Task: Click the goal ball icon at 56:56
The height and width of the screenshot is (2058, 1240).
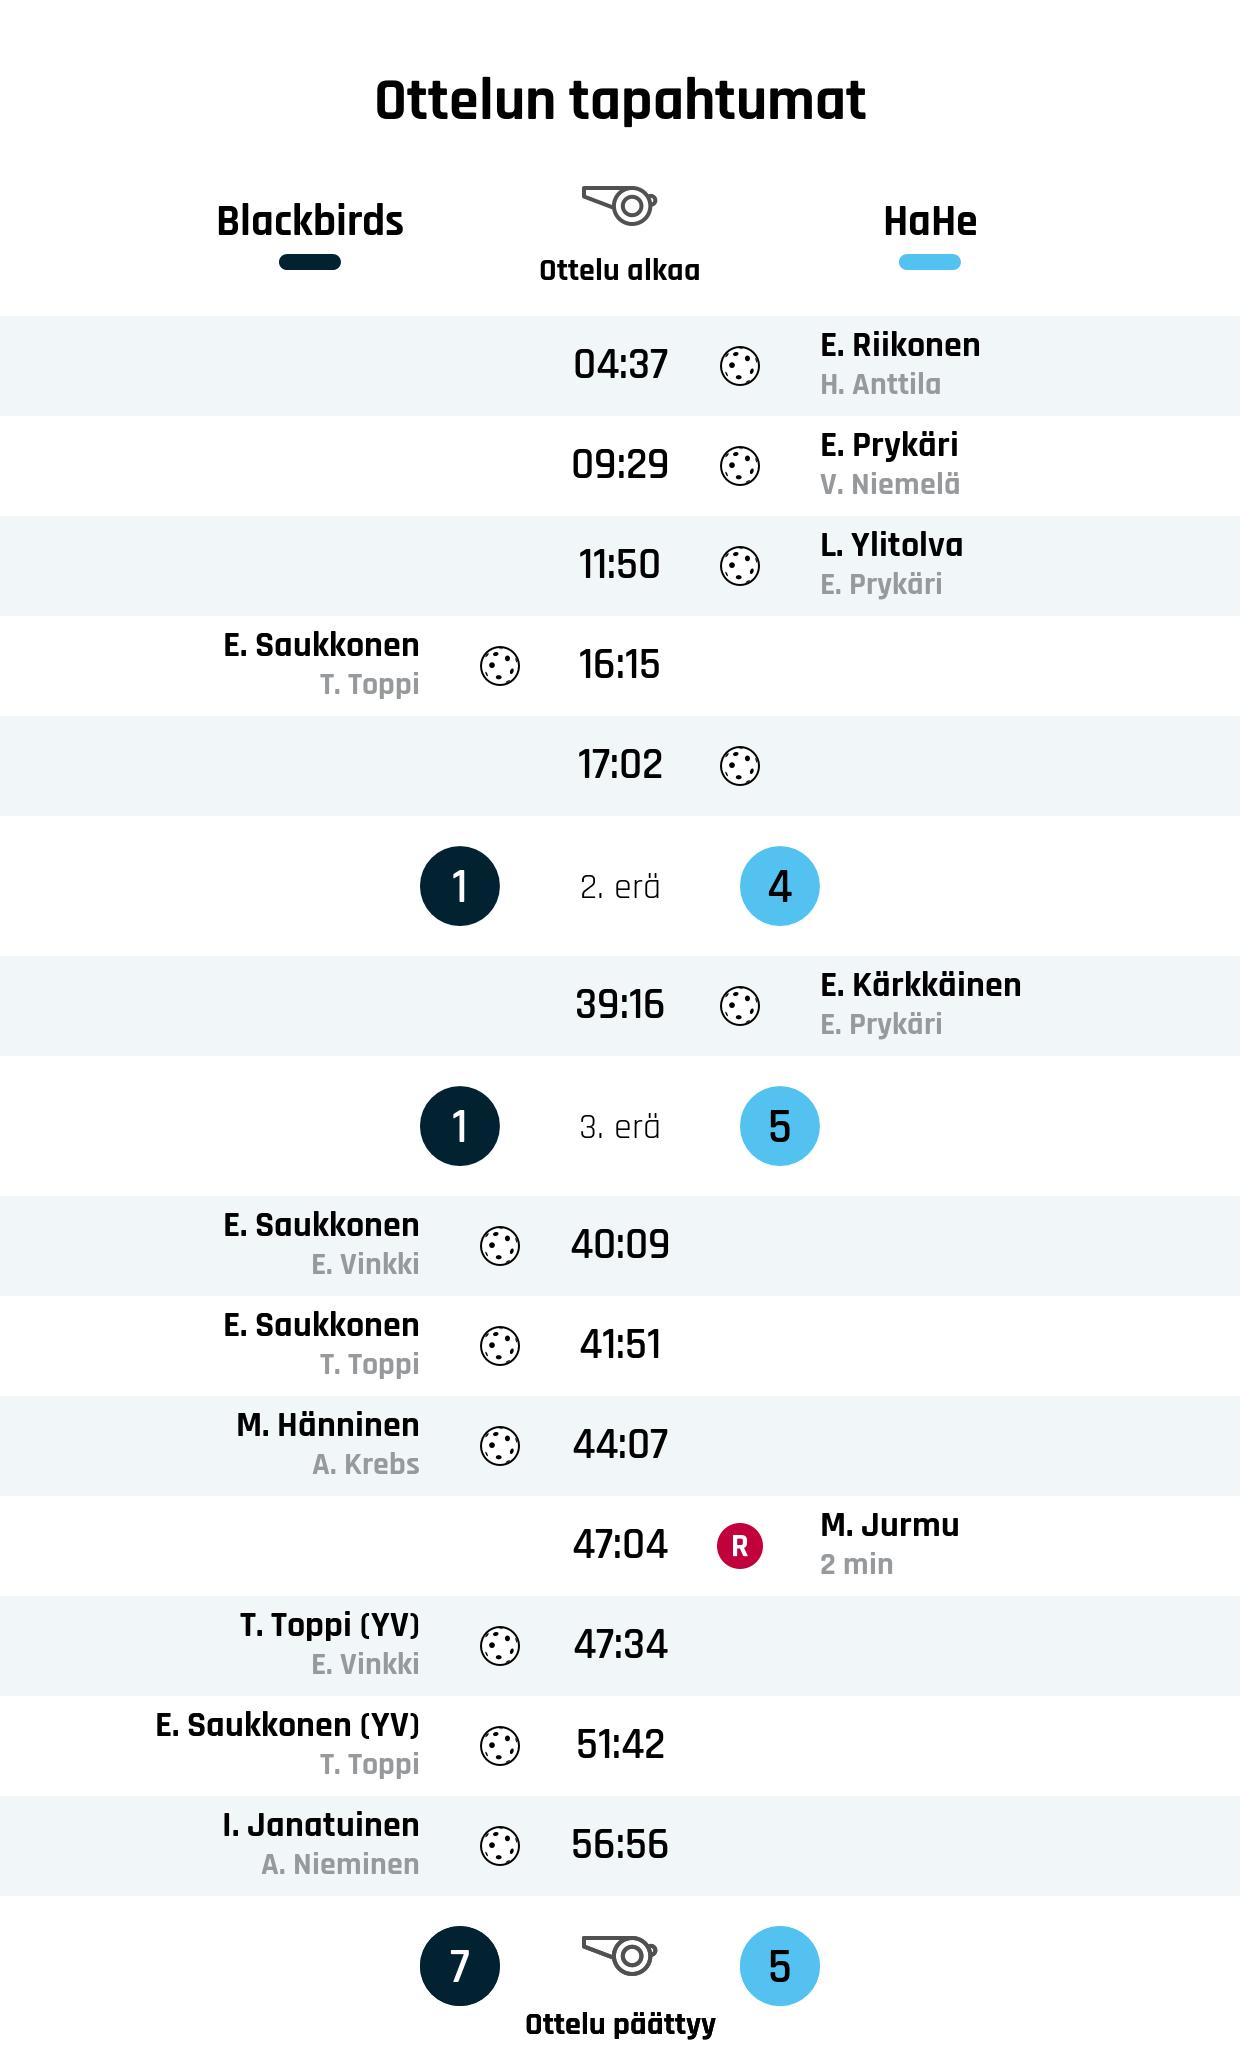Action: pyautogui.click(x=500, y=1846)
